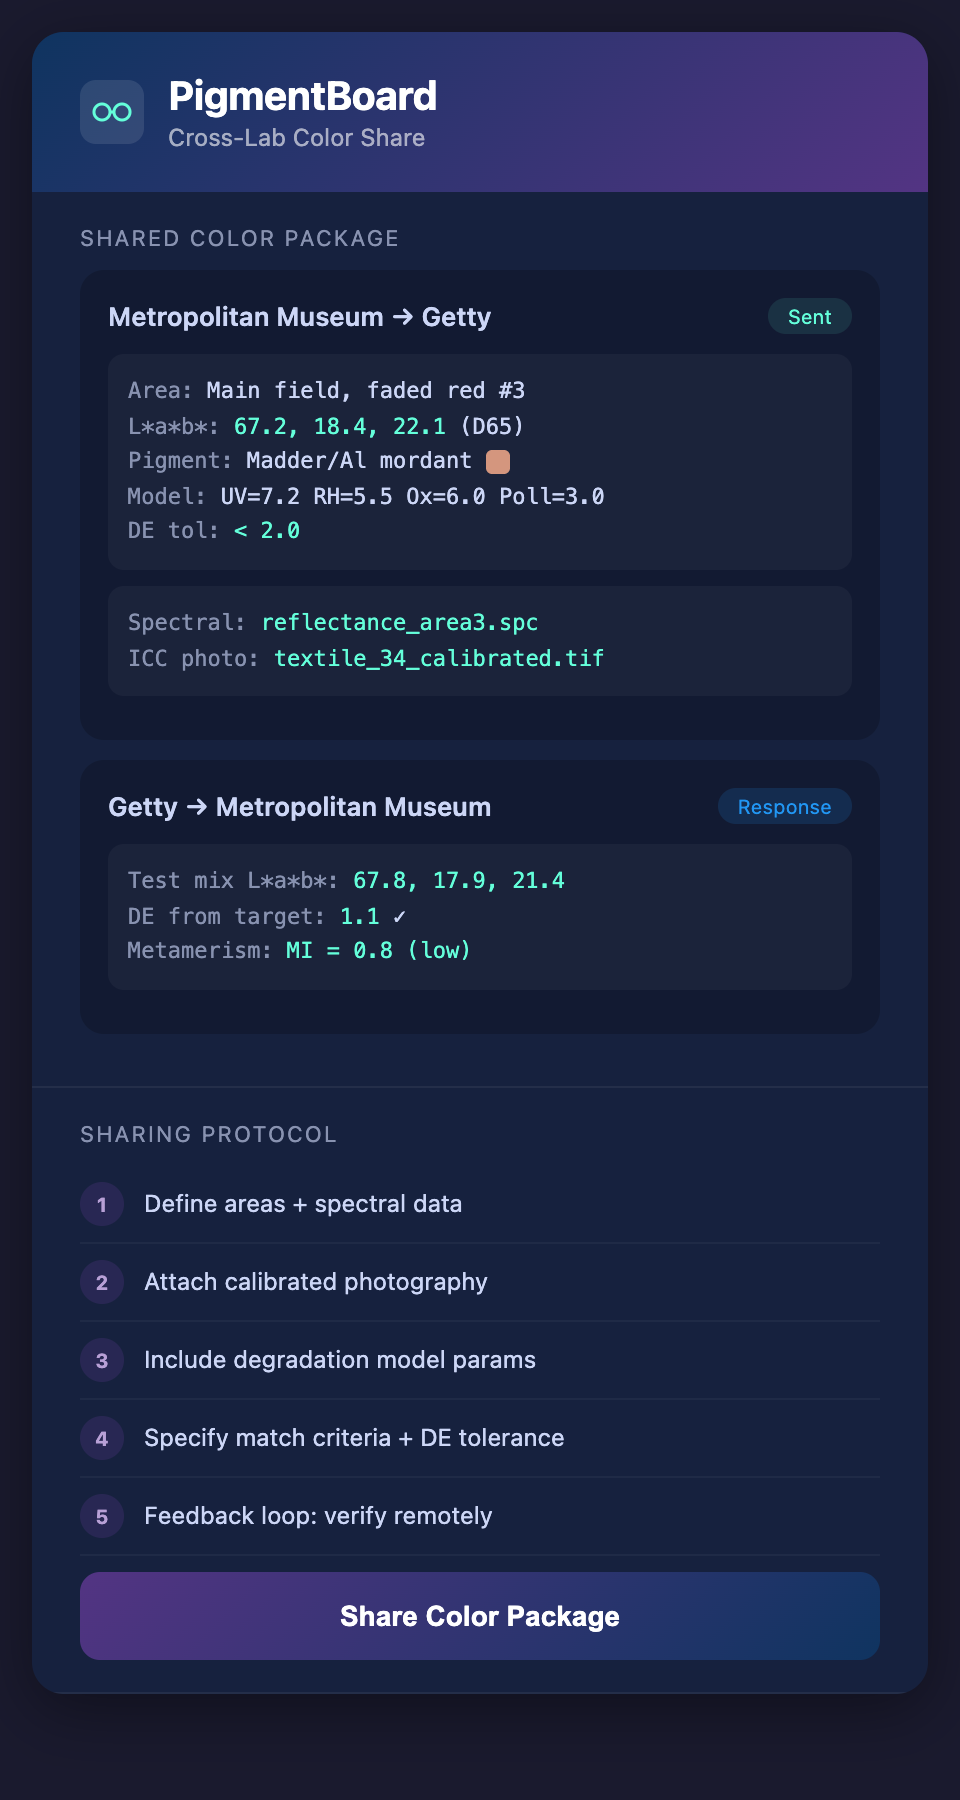Screen dimensions: 960x1800
Task: Select Feedback loop: verify remotely step
Action: click(x=318, y=1516)
